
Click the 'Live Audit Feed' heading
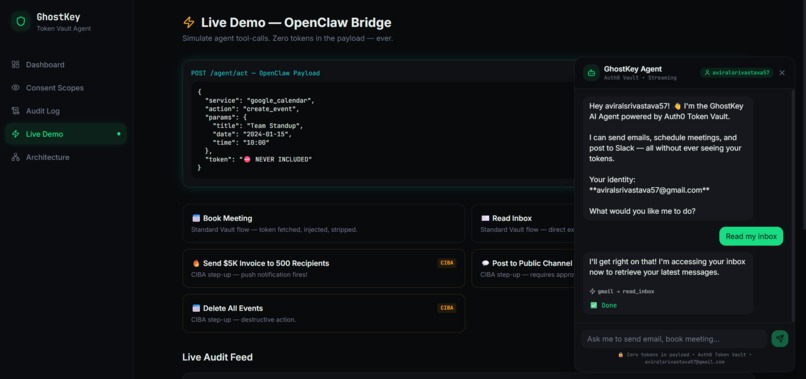click(x=217, y=357)
